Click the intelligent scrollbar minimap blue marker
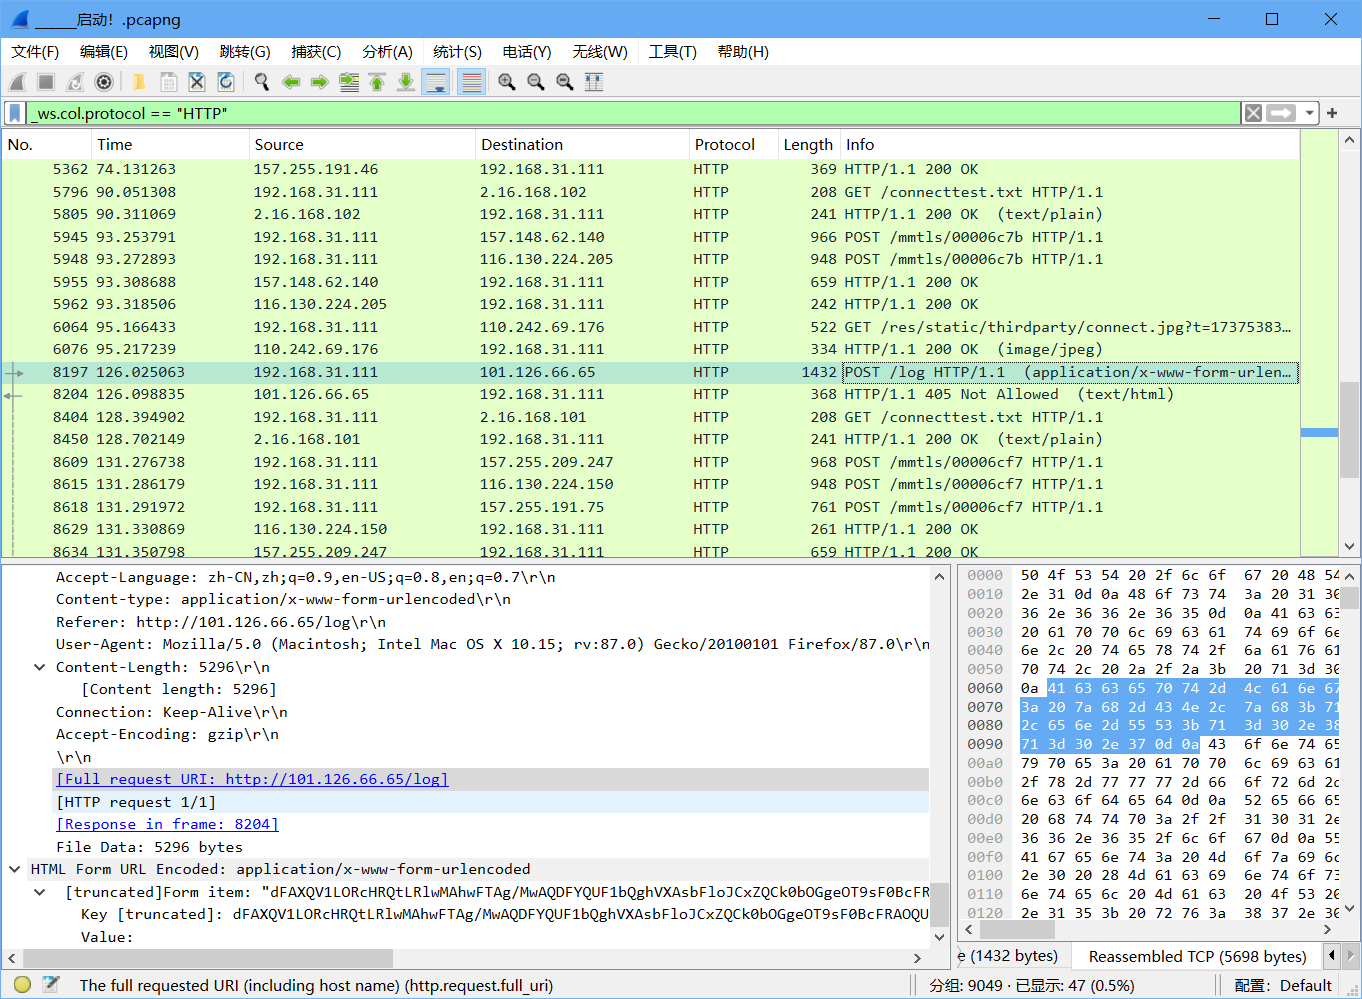 (x=1319, y=432)
